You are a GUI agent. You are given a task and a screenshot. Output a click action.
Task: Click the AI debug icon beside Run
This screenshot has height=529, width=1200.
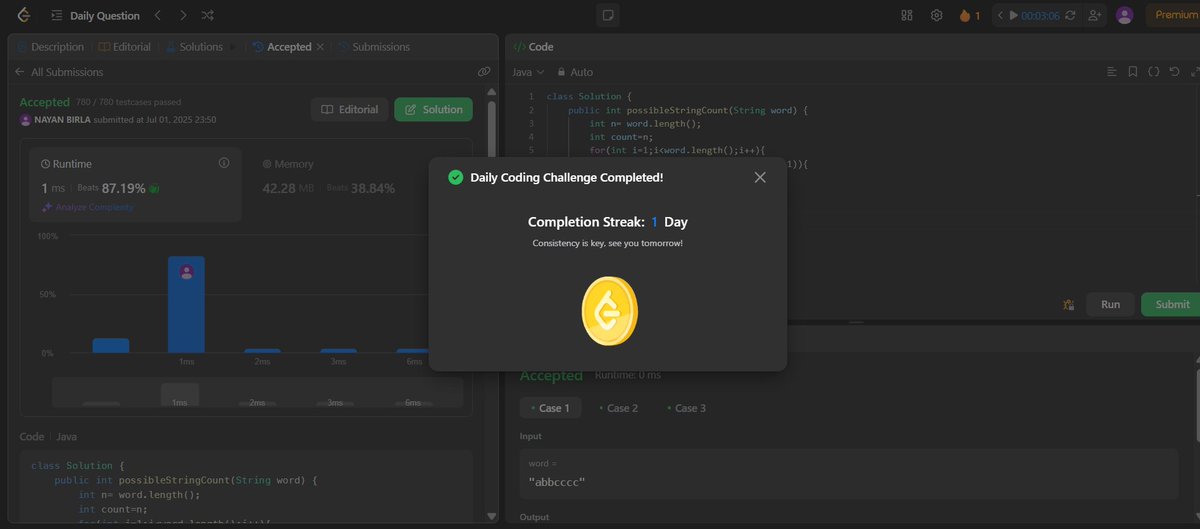1068,304
